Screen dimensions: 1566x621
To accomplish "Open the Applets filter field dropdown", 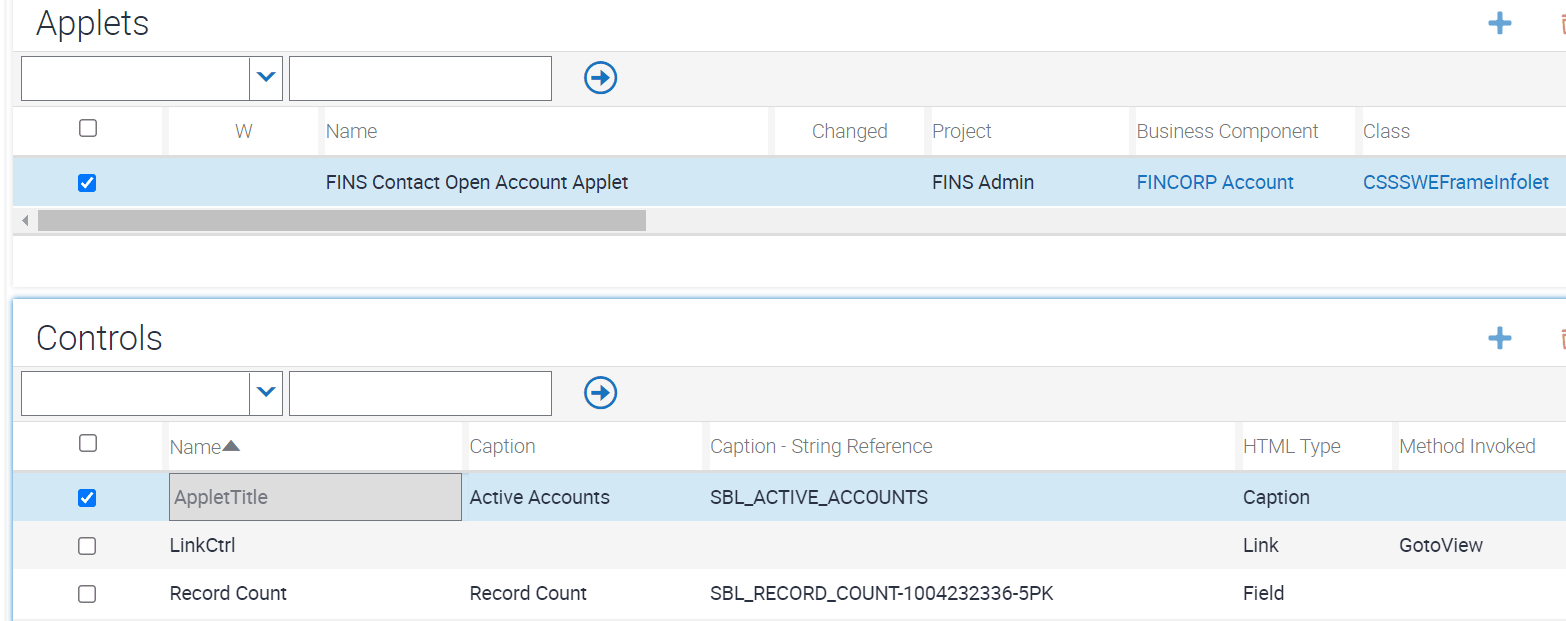I will coord(266,77).
